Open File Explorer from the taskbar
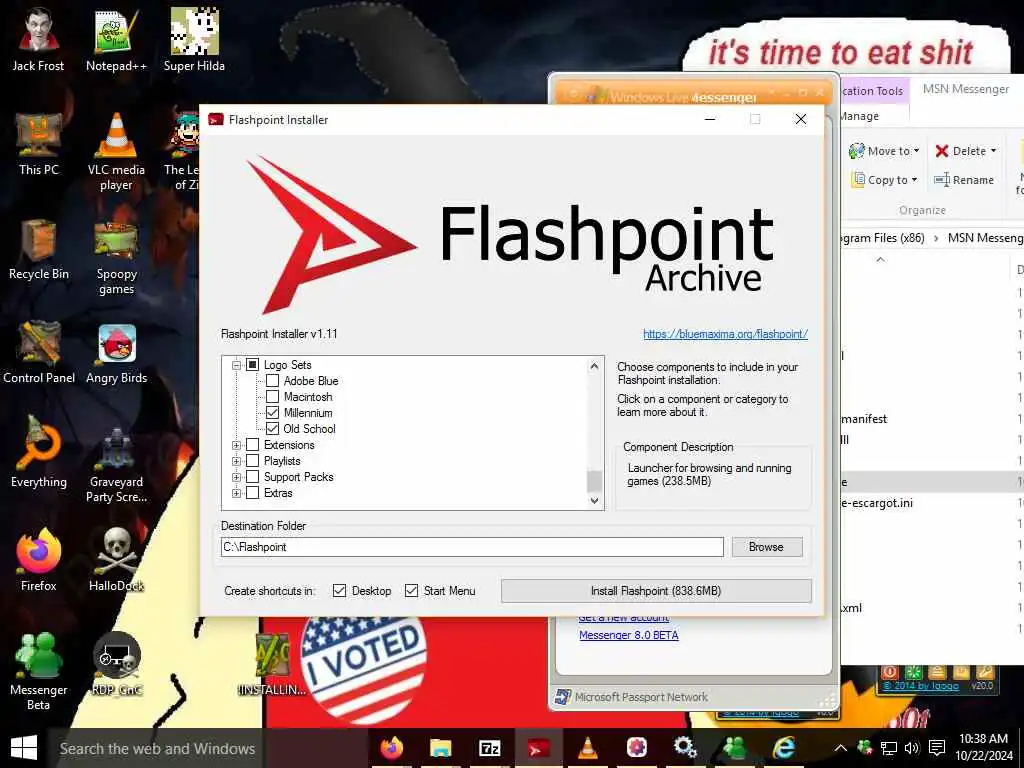The height and width of the screenshot is (768, 1024). point(441,748)
